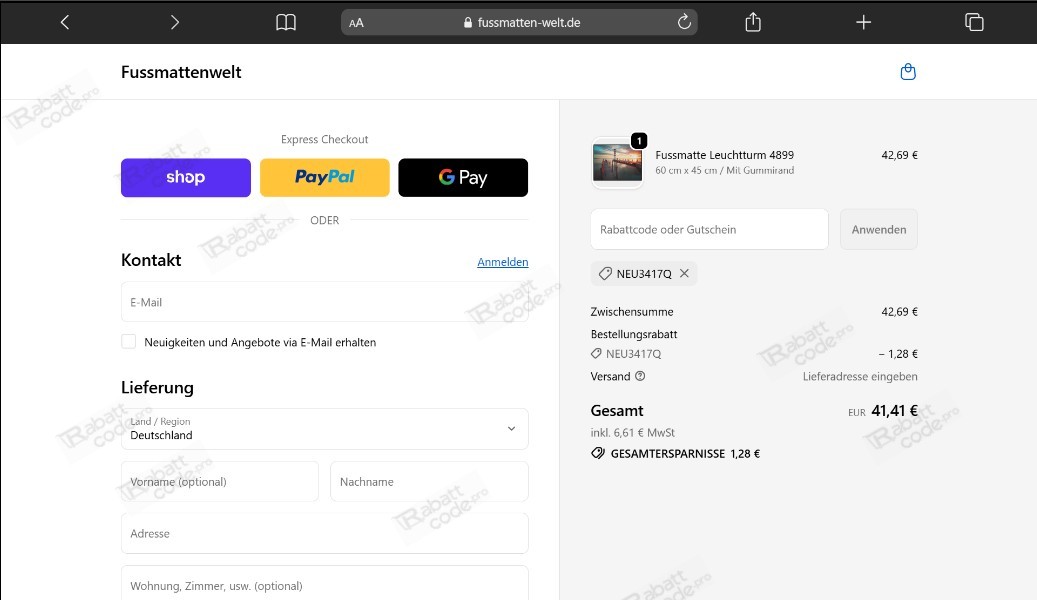Use Shop express checkout
Image resolution: width=1037 pixels, height=600 pixels.
[185, 177]
